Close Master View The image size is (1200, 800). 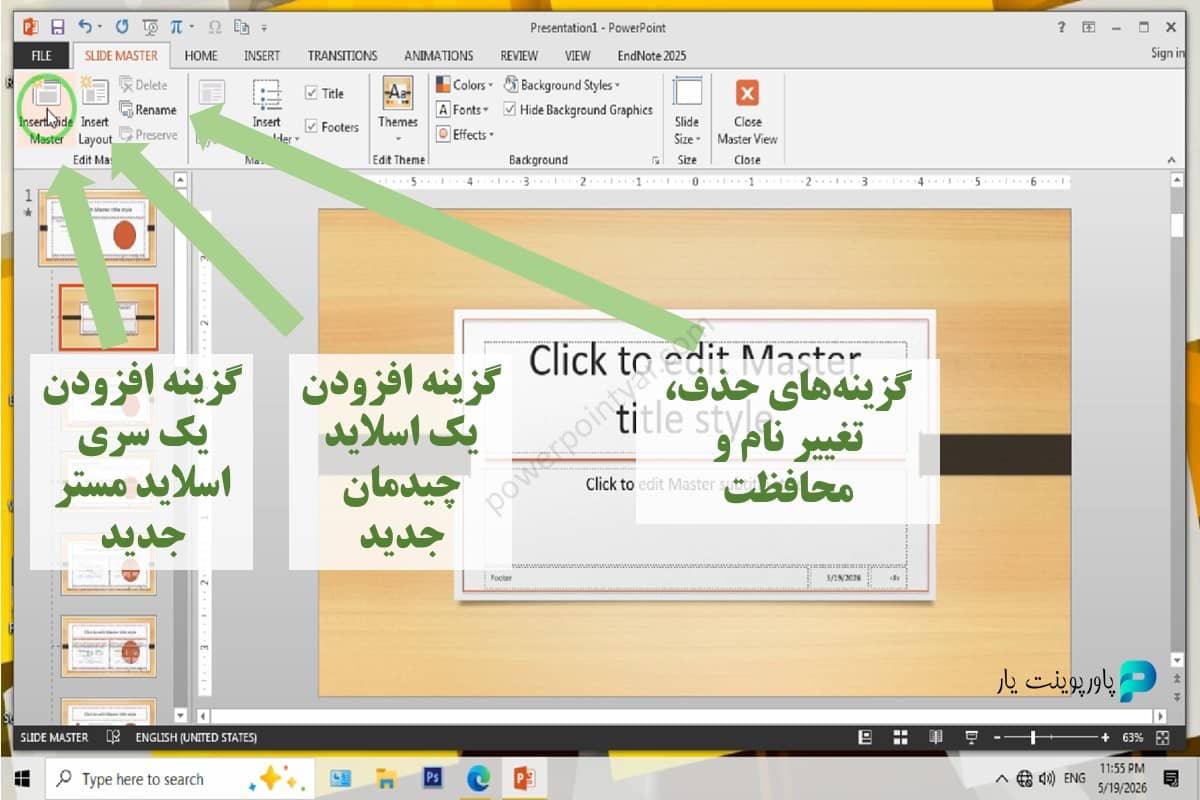[x=747, y=111]
